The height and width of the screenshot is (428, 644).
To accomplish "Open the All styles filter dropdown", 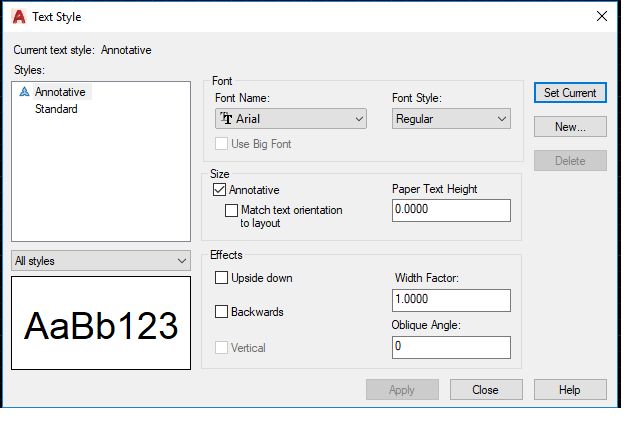I will click(100, 261).
